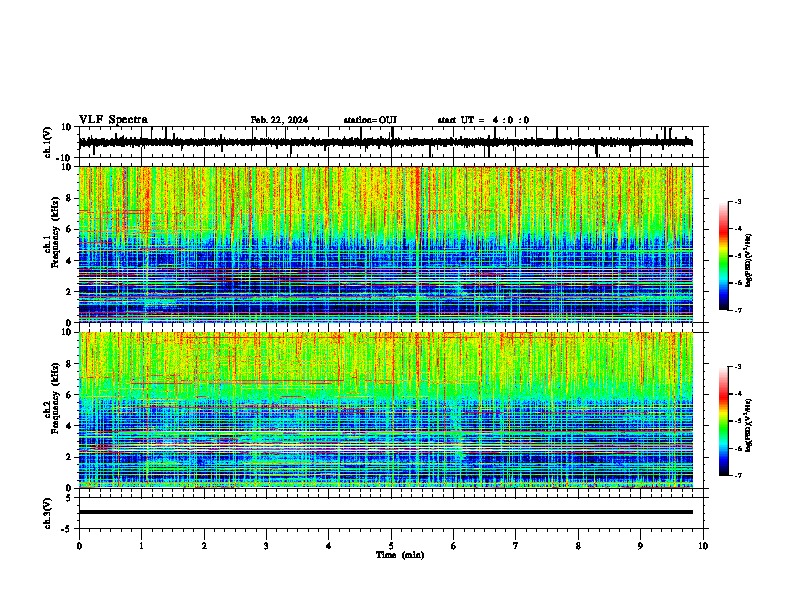792x612 pixels.
Task: Click the "start UT = 4 :0 :0" text
Action: click(x=483, y=120)
